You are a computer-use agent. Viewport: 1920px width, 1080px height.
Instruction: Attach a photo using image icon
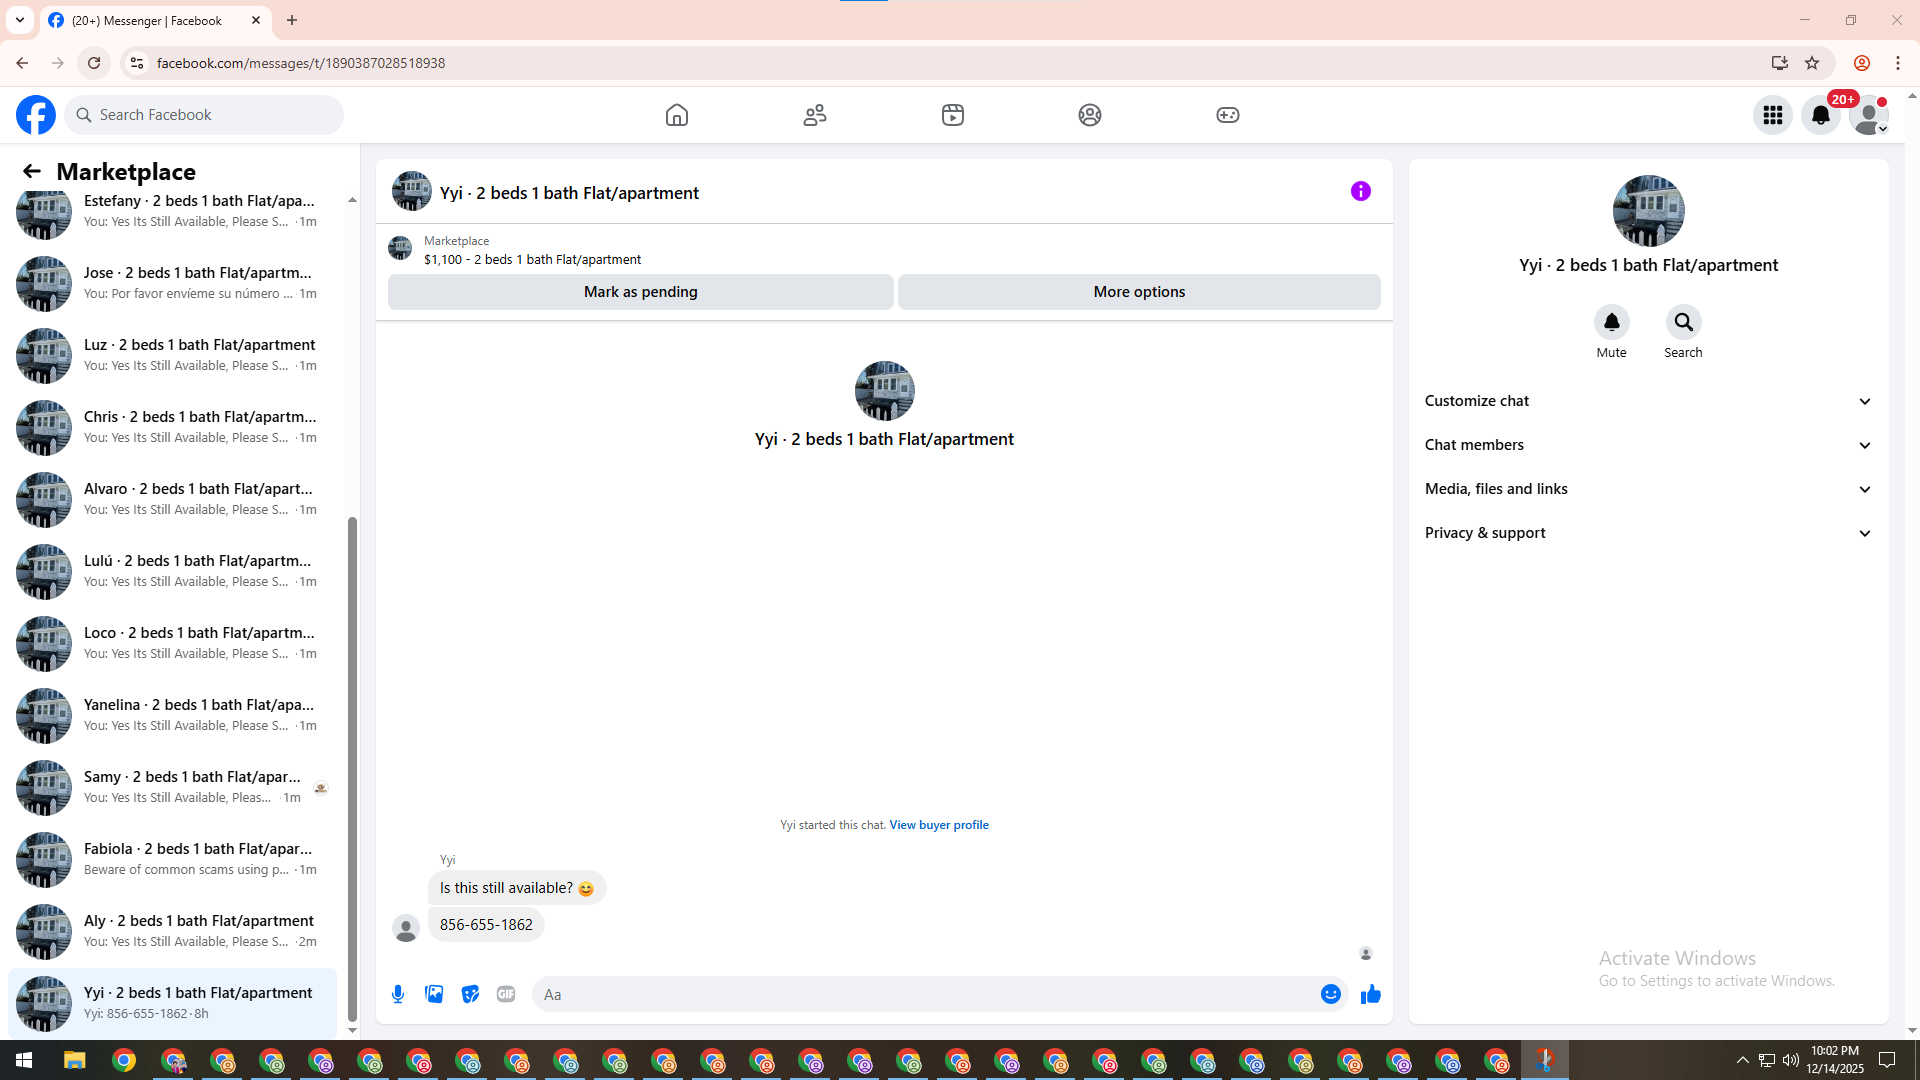point(434,994)
